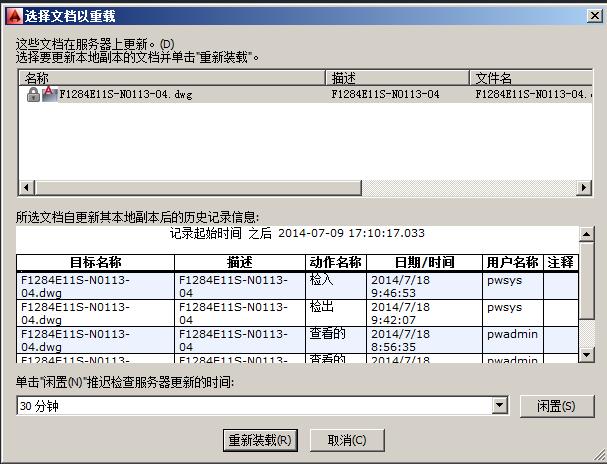Click the 目标名称 header in history table
The height and width of the screenshot is (464, 607).
[96, 262]
